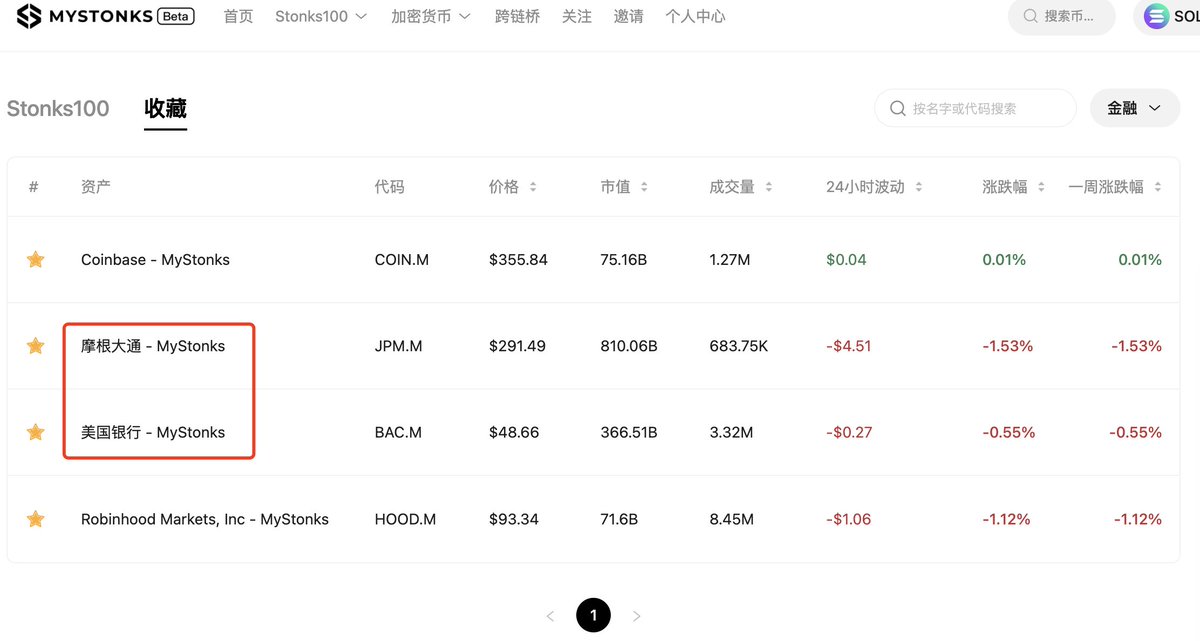Click volume 8.45M
1200x641 pixels.
(732, 519)
